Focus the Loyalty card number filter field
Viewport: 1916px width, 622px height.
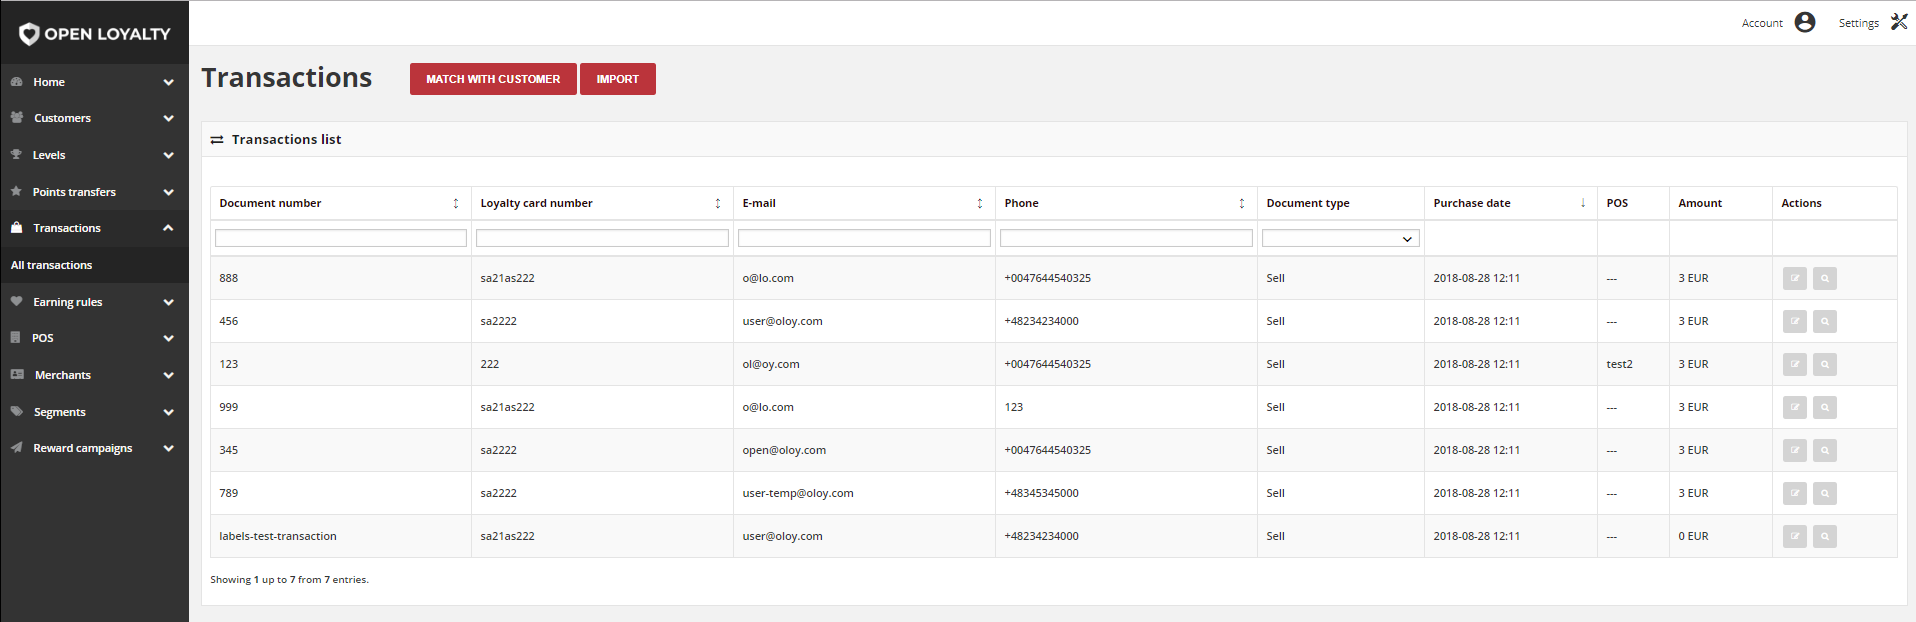coord(602,238)
